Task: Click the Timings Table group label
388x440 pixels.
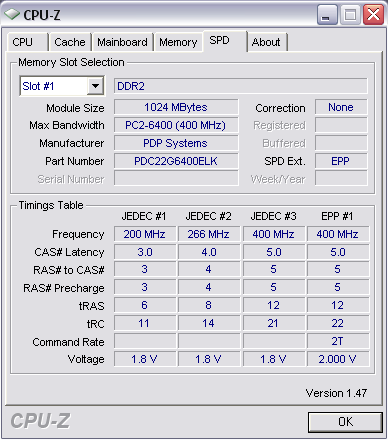Action: pyautogui.click(x=51, y=205)
